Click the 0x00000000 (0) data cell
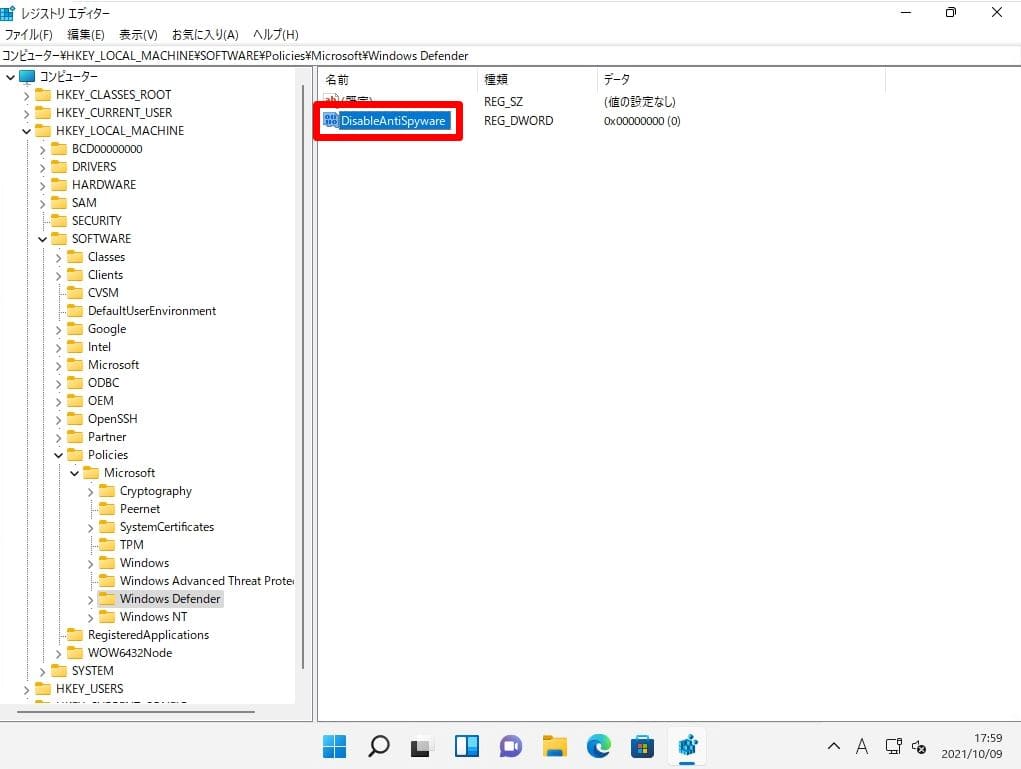Image resolution: width=1021 pixels, height=769 pixels. pyautogui.click(x=642, y=121)
